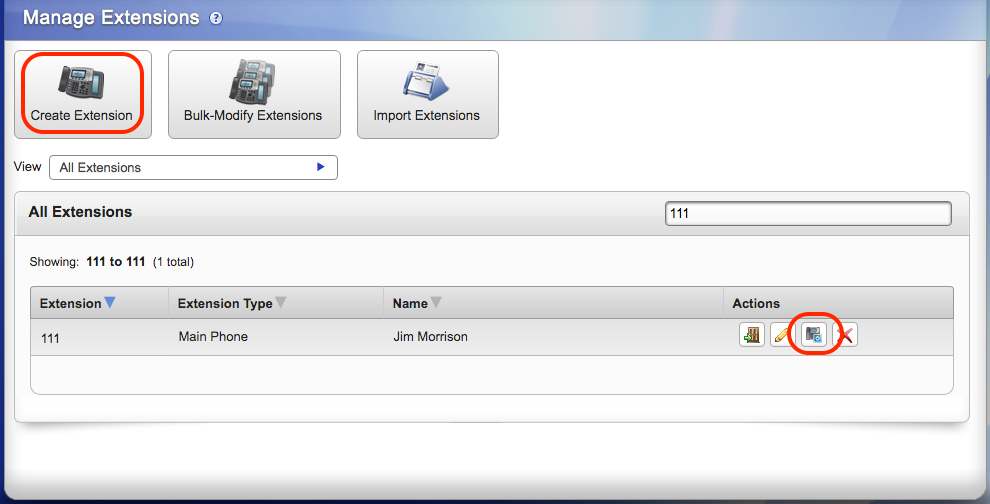Click the Extension Type column header
This screenshot has height=504, width=990.
tap(276, 303)
